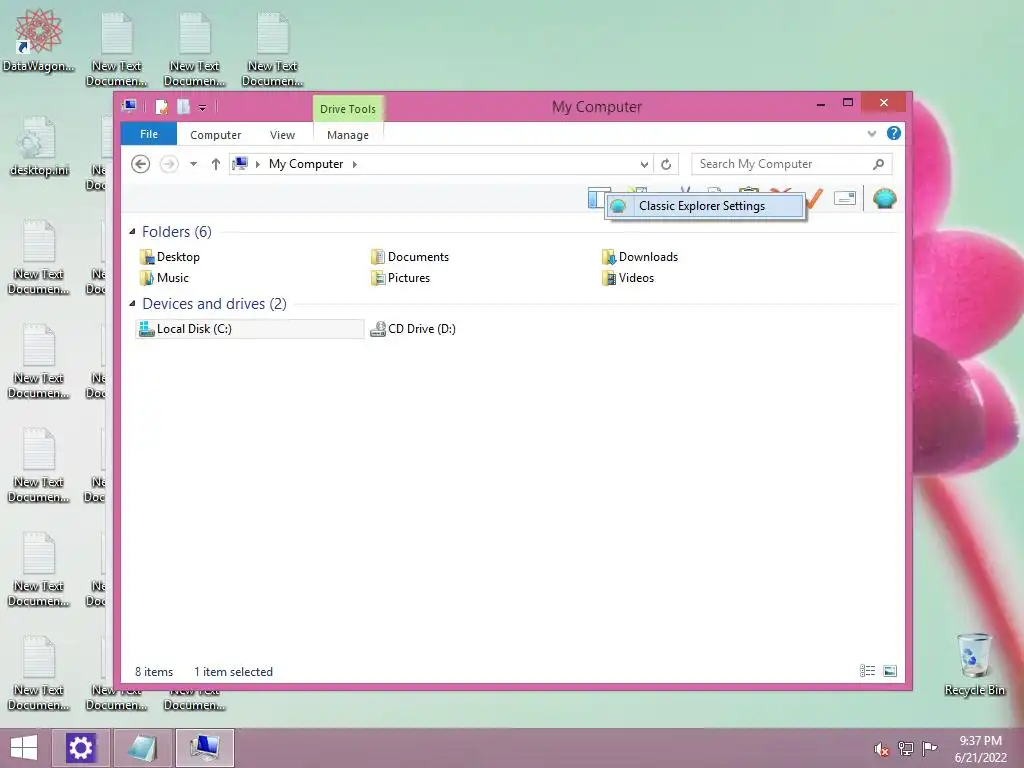Select the Music folder
This screenshot has width=1024, height=768.
[x=164, y=278]
